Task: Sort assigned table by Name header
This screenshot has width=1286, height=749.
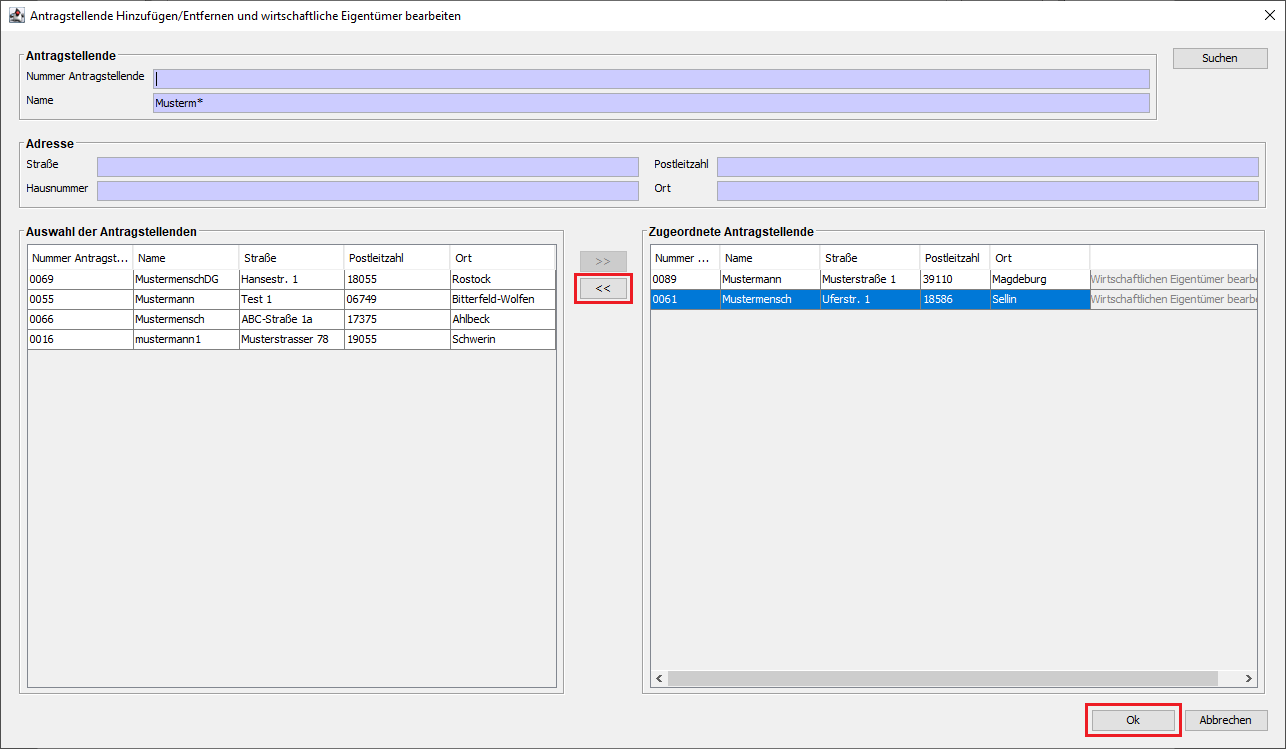Action: tap(770, 258)
